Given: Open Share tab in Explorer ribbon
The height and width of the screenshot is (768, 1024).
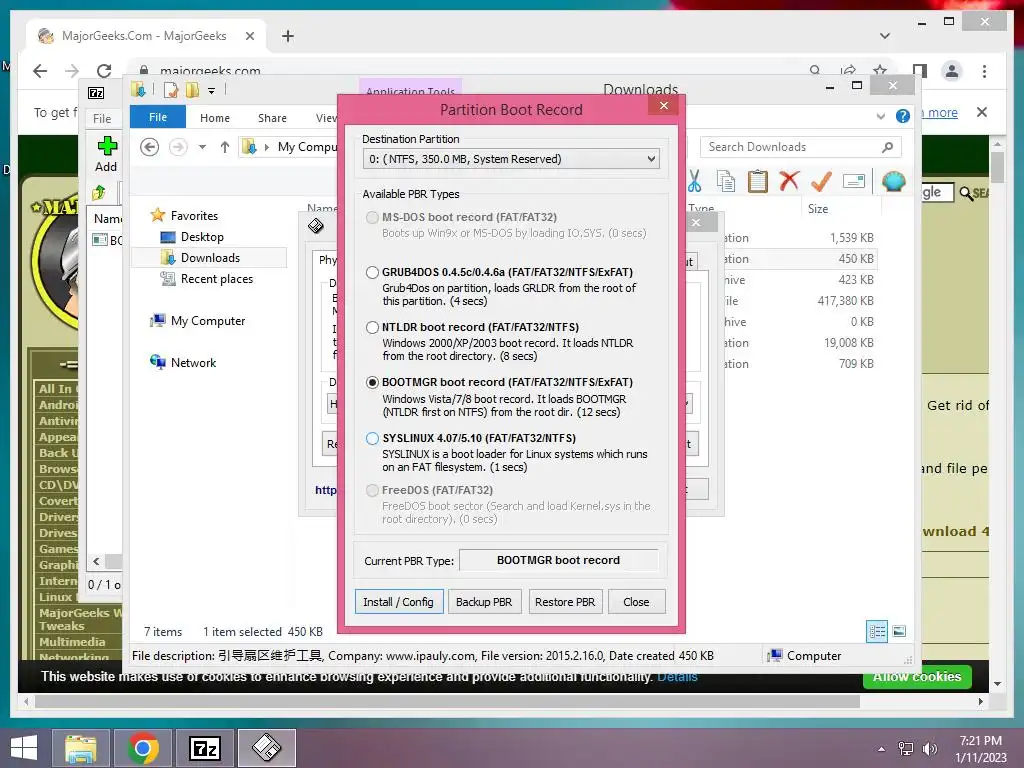Looking at the screenshot, I should tap(272, 118).
